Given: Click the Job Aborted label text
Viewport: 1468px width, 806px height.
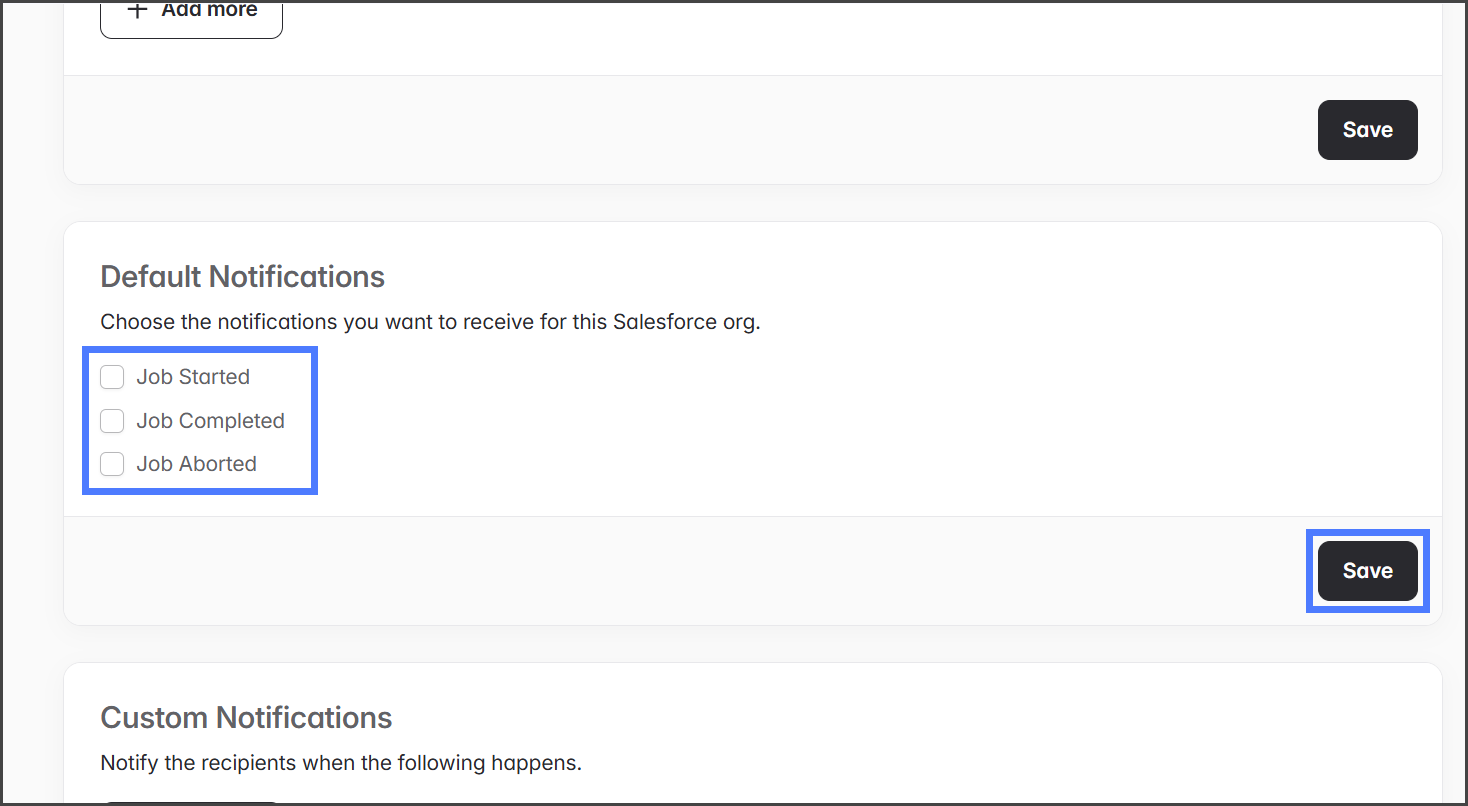Looking at the screenshot, I should (x=196, y=464).
